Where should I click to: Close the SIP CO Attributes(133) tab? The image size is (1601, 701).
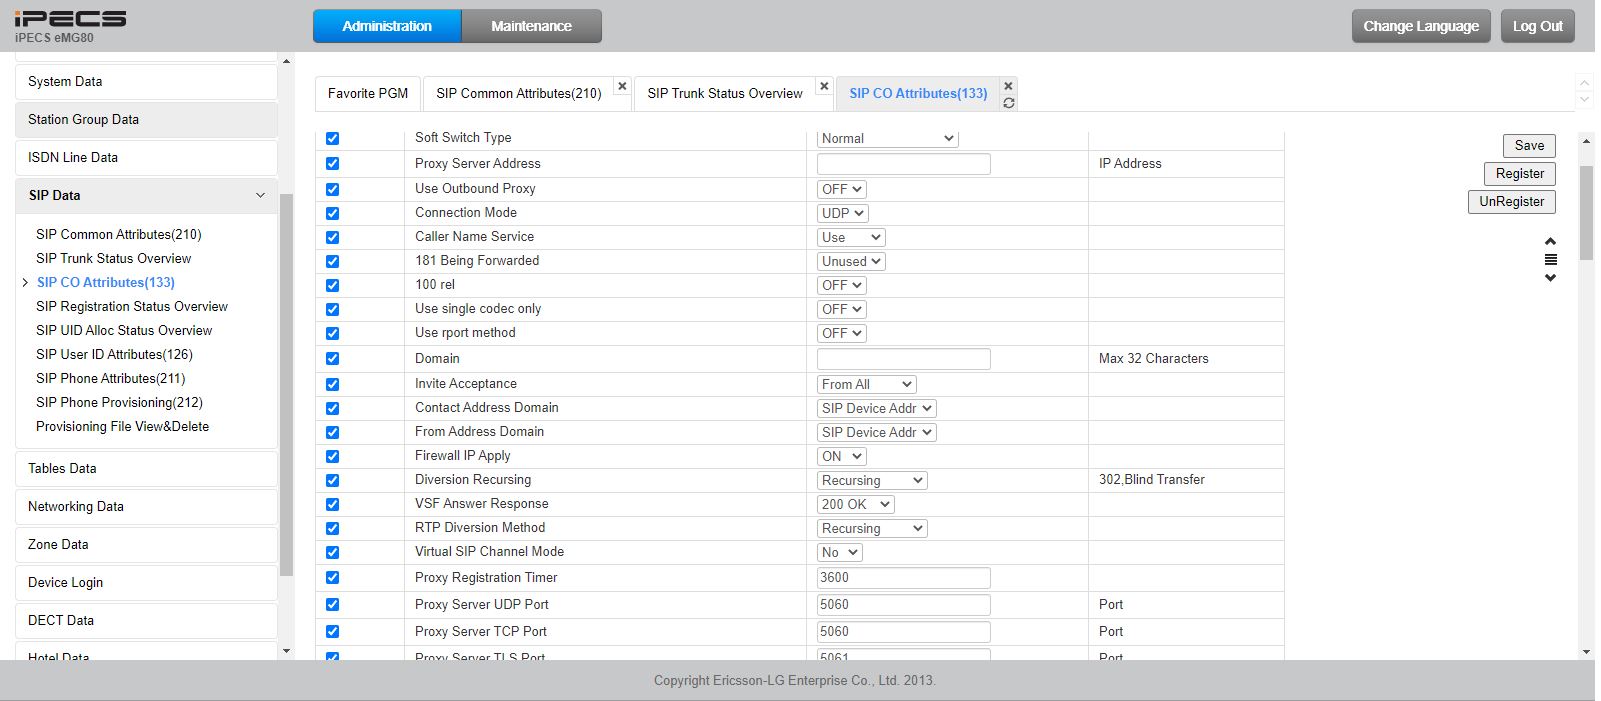(x=1008, y=86)
